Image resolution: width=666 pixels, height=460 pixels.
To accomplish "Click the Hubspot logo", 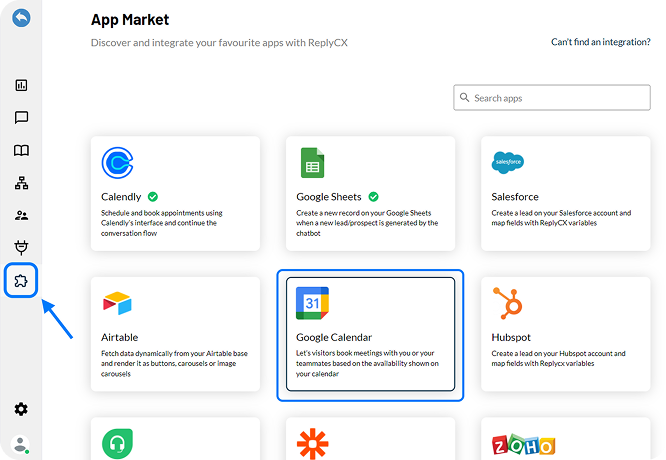I will 508,303.
